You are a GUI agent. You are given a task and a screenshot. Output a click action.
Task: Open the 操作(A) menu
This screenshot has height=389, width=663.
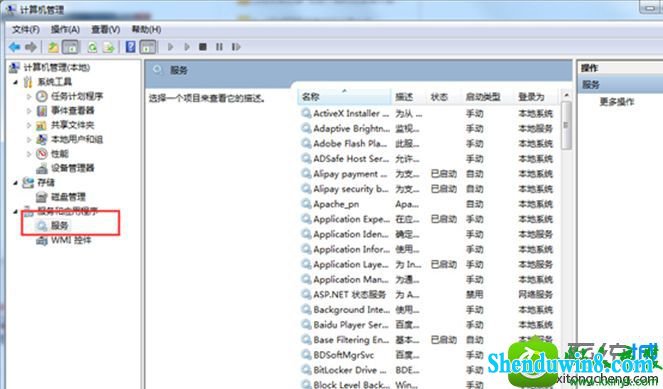point(65,29)
